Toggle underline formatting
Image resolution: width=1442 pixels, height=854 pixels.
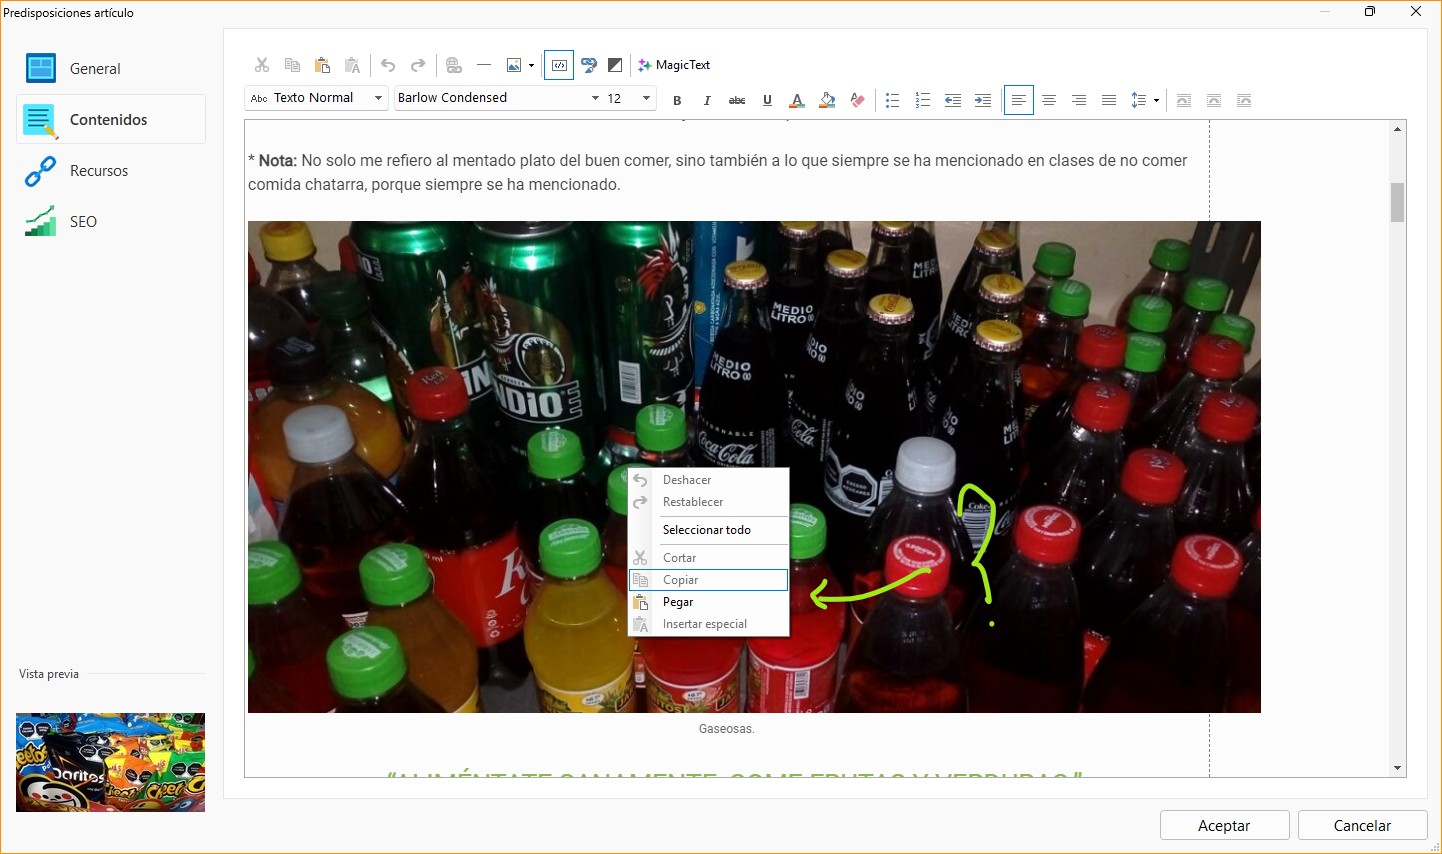(767, 100)
